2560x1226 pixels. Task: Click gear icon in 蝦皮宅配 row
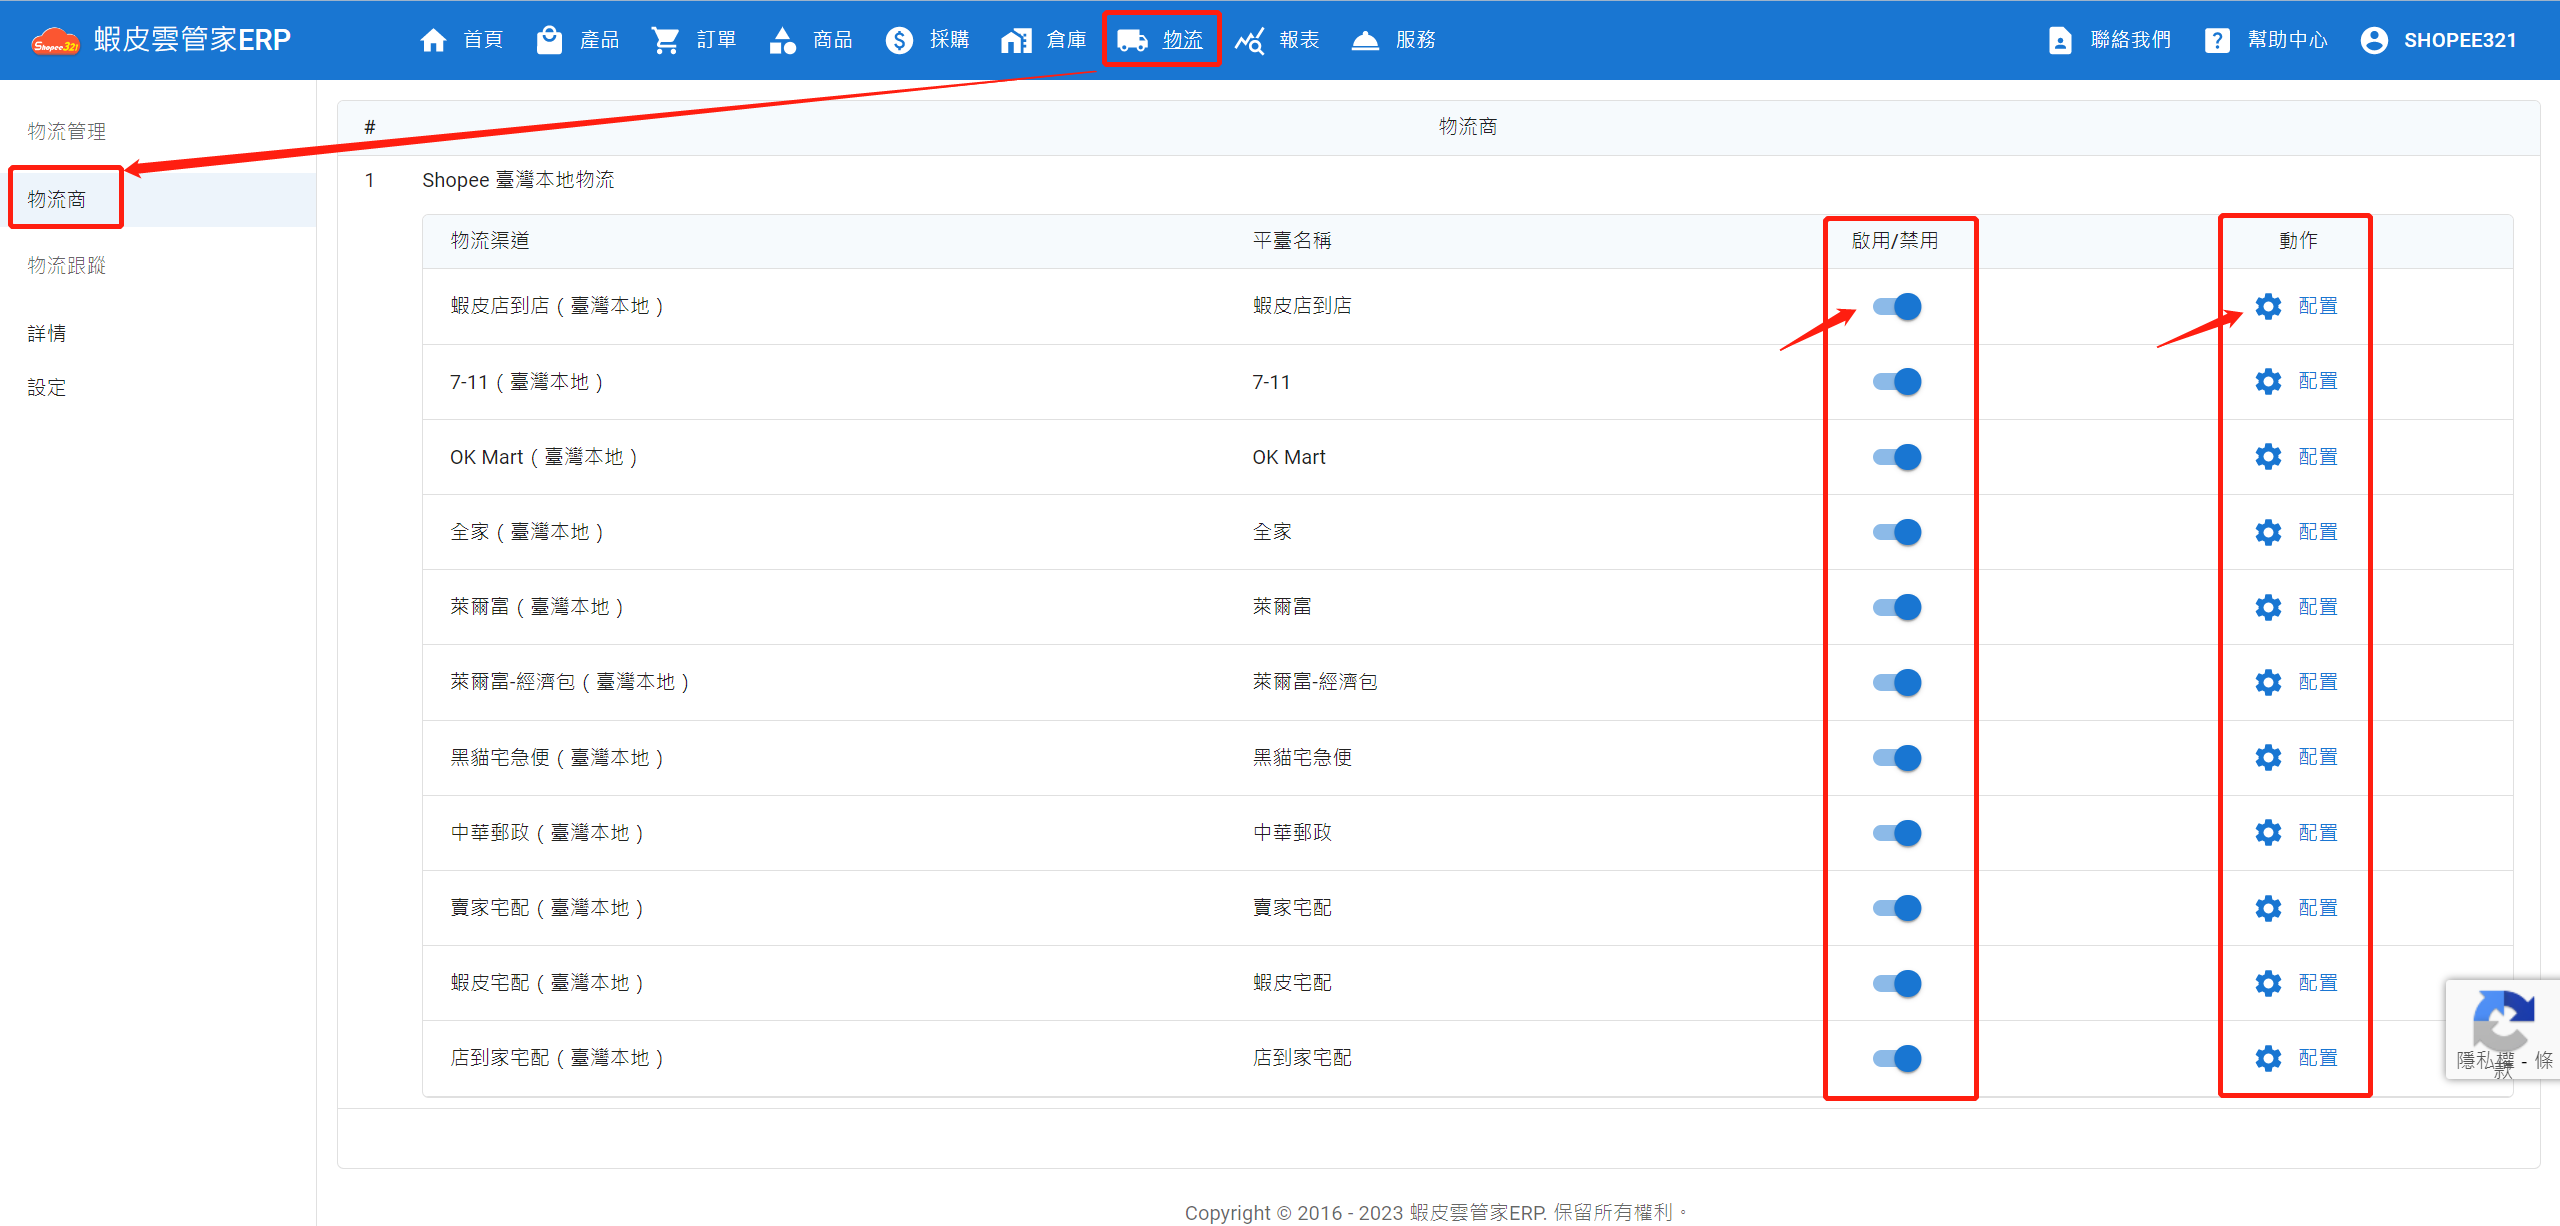[x=2268, y=983]
